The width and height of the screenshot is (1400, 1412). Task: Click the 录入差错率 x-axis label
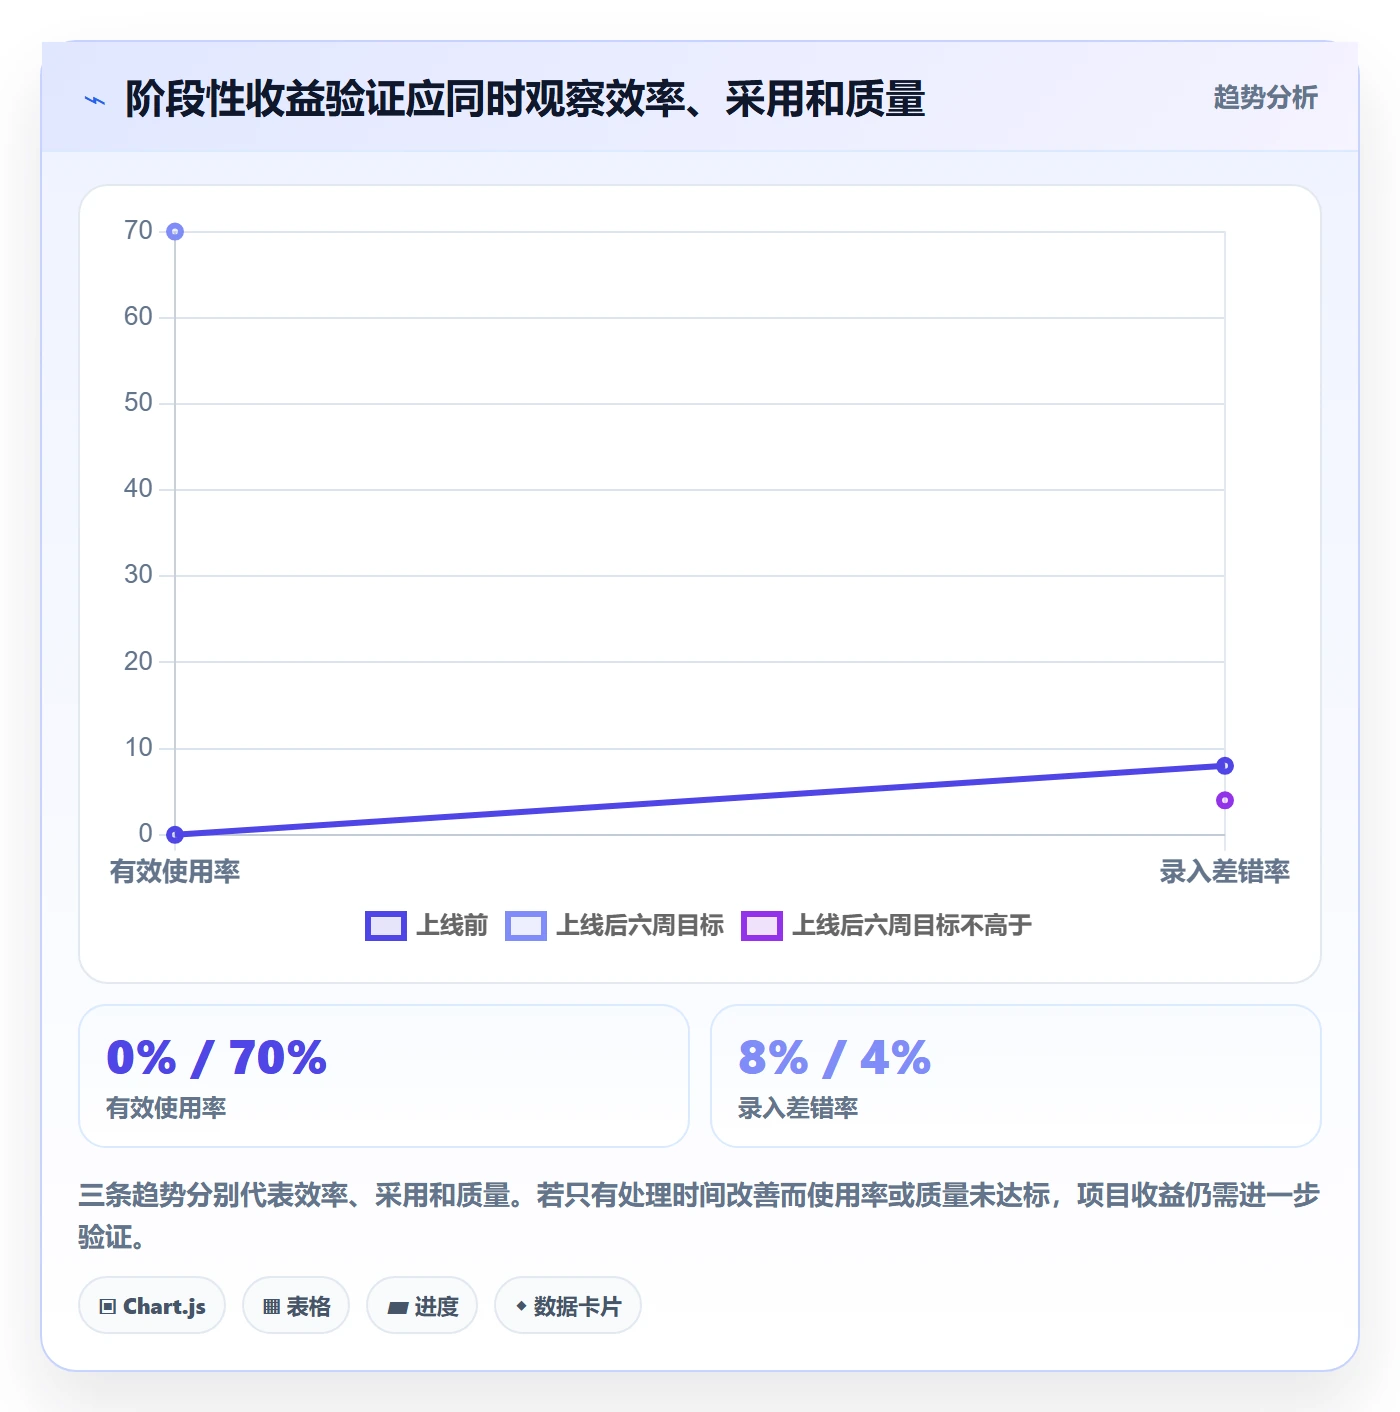pyautogui.click(x=1225, y=871)
